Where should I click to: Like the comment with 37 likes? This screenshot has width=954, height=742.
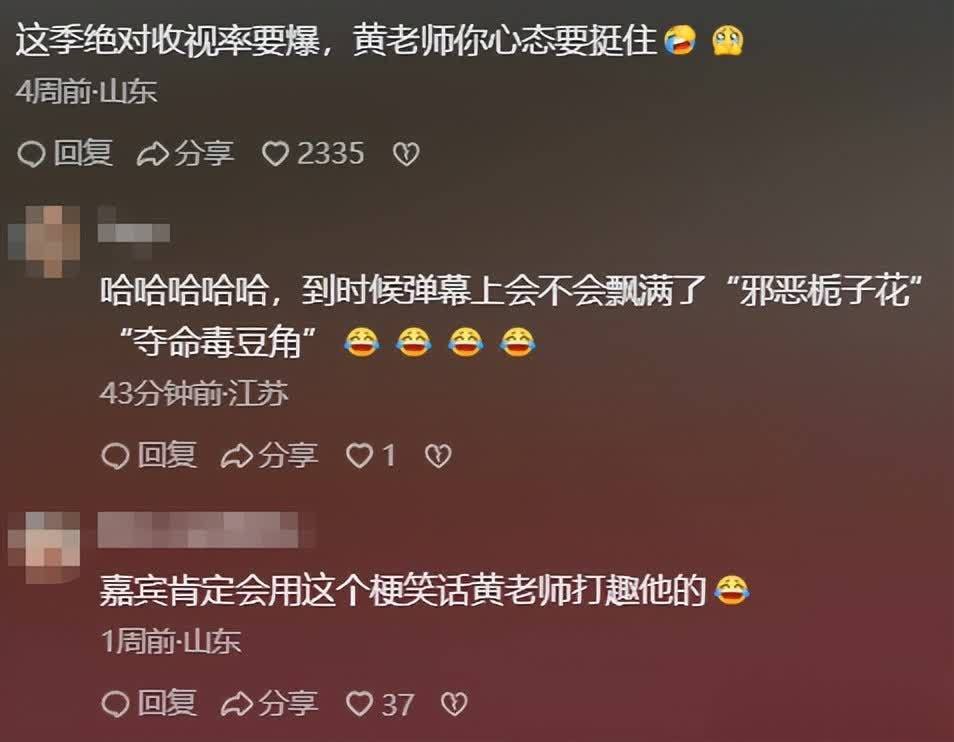380,704
